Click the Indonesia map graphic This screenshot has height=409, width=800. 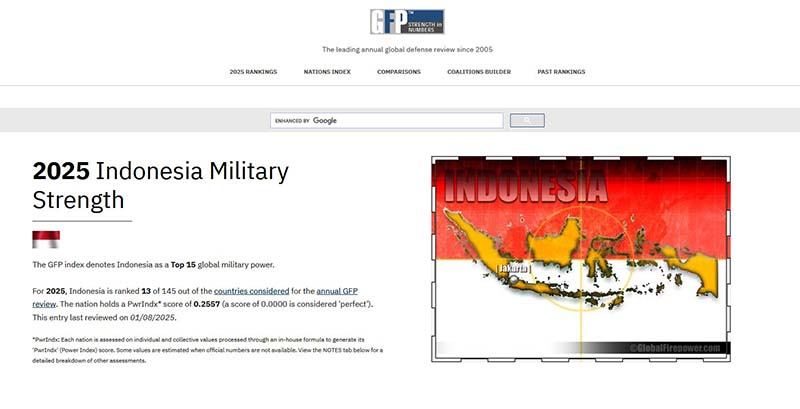pos(580,260)
